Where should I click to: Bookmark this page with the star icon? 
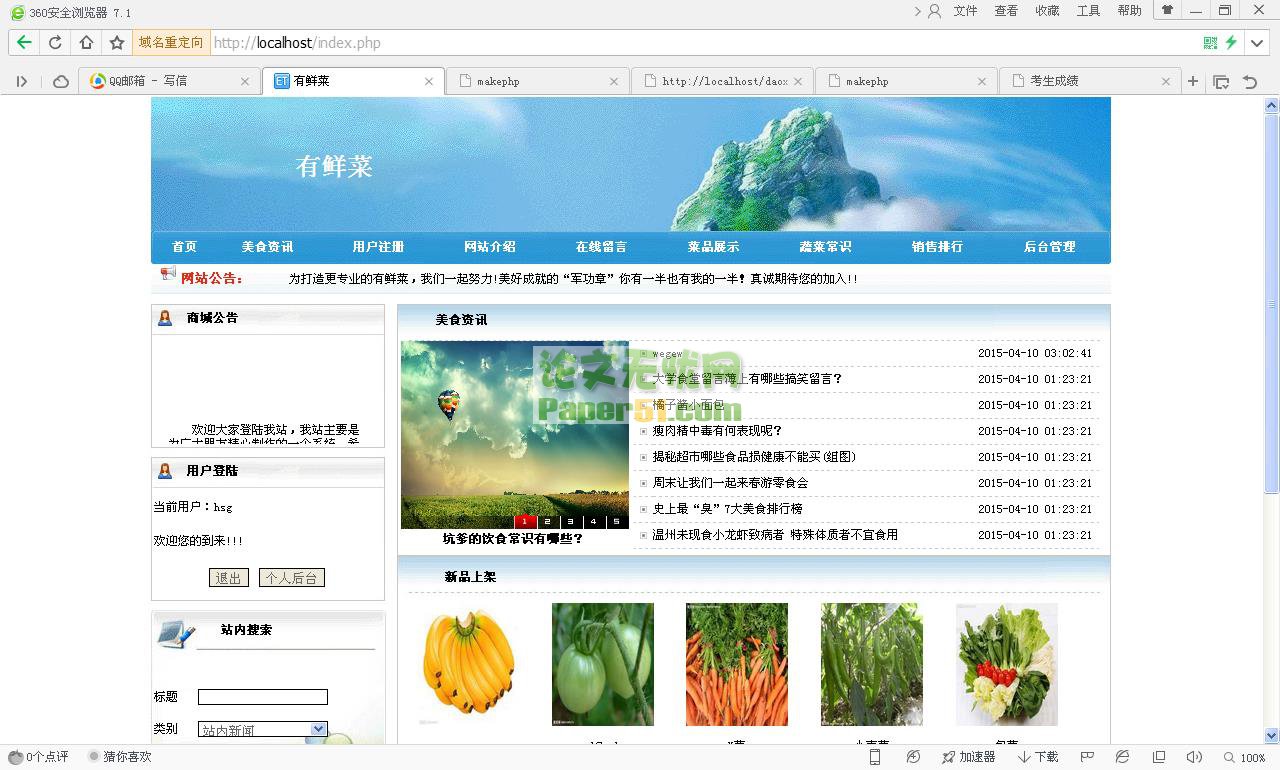[117, 42]
